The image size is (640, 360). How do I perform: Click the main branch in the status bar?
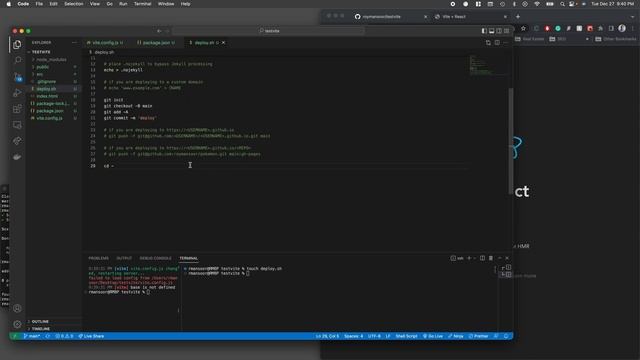pos(31,336)
